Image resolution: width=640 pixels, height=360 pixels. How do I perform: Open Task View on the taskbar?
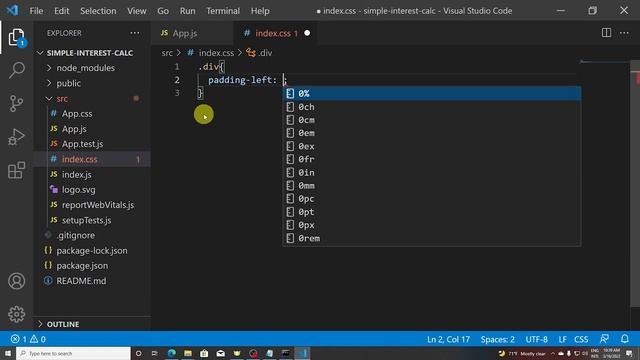155,353
